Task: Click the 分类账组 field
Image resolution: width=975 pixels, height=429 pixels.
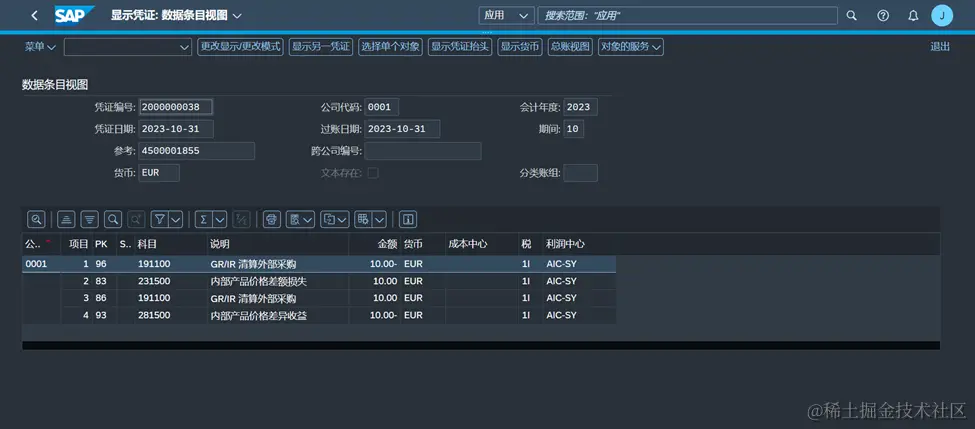Action: (580, 173)
